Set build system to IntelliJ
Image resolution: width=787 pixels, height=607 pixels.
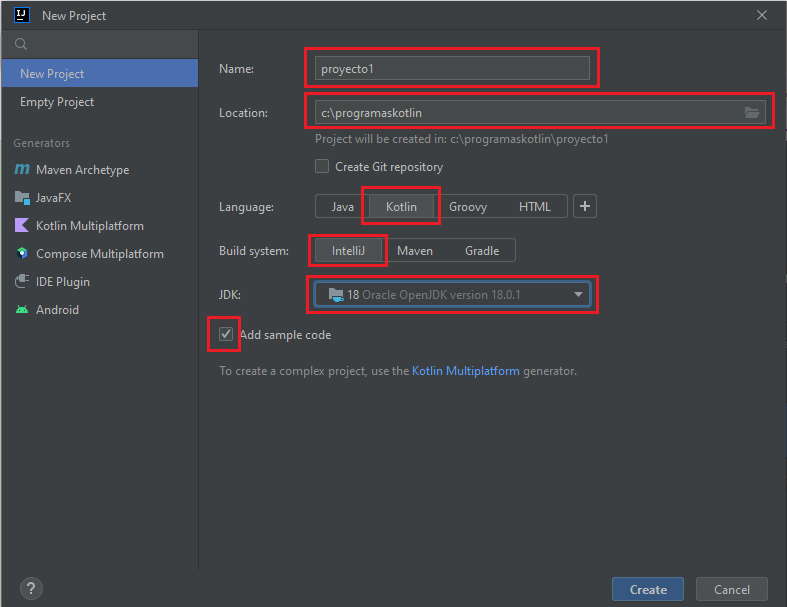pyautogui.click(x=348, y=251)
